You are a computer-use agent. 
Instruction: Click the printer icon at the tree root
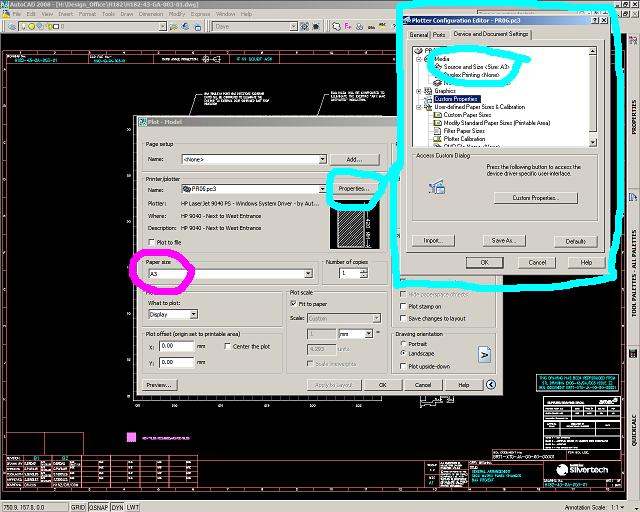coord(418,51)
